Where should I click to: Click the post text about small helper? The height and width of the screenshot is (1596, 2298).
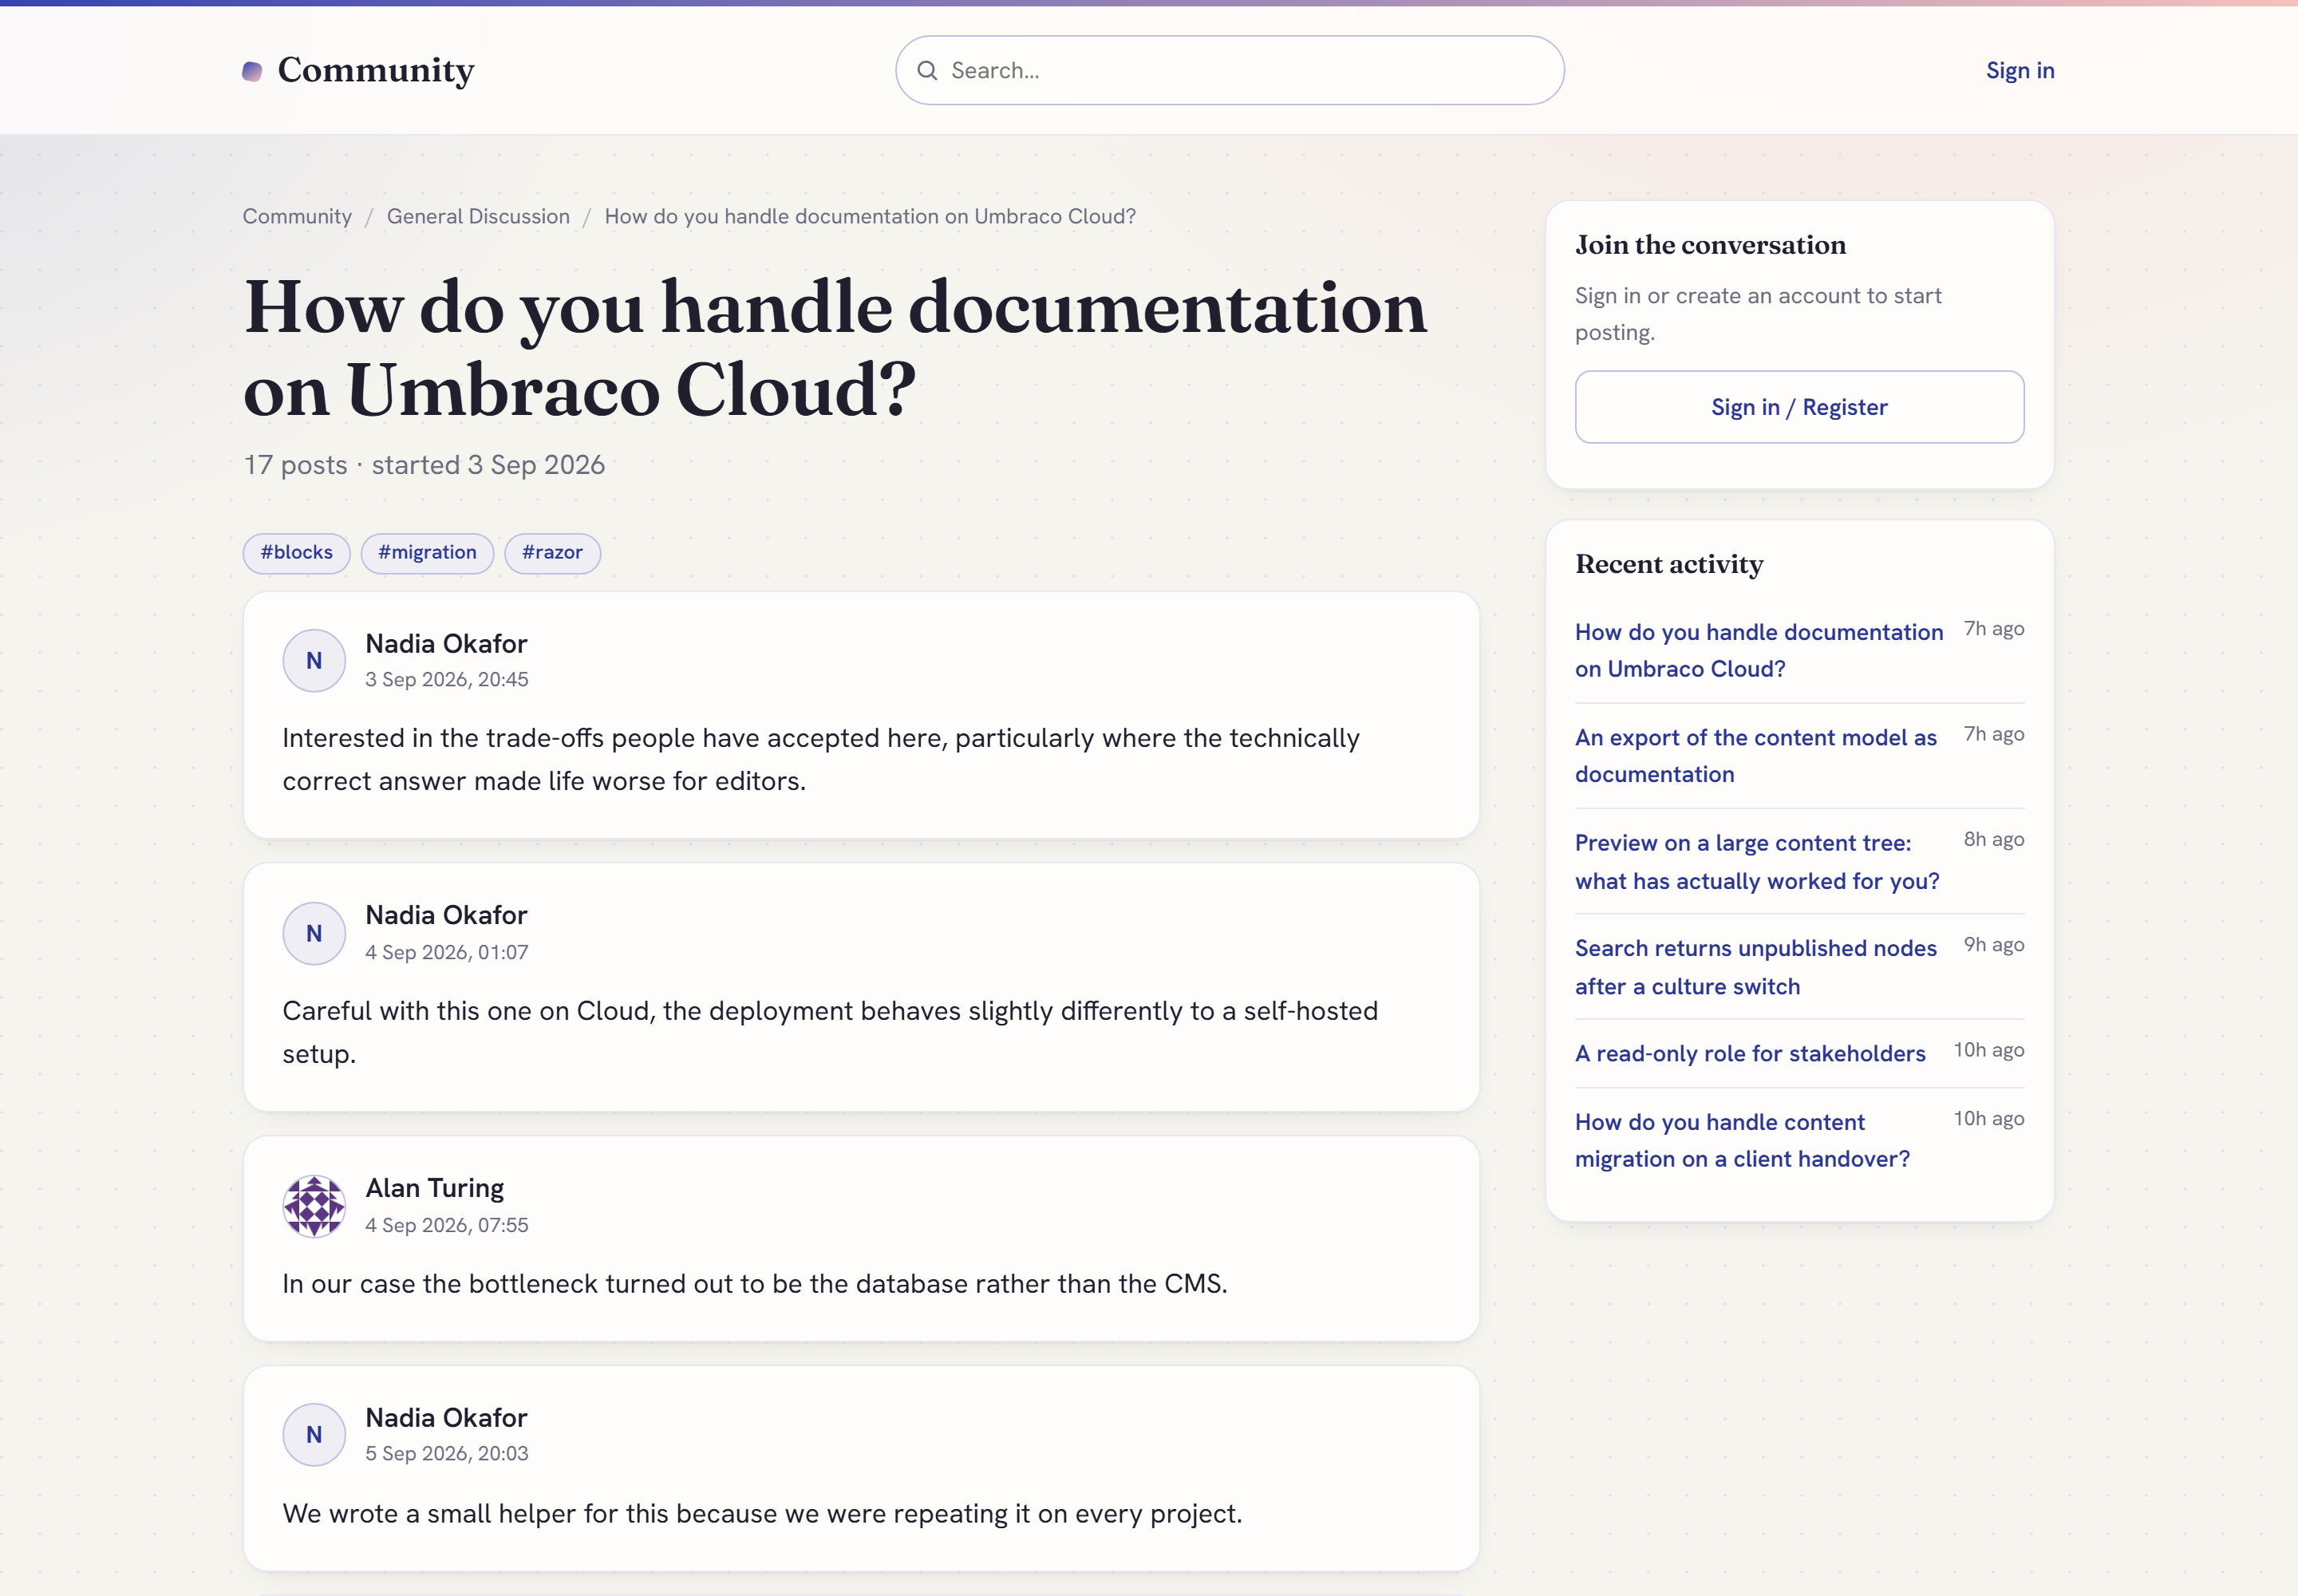point(762,1513)
